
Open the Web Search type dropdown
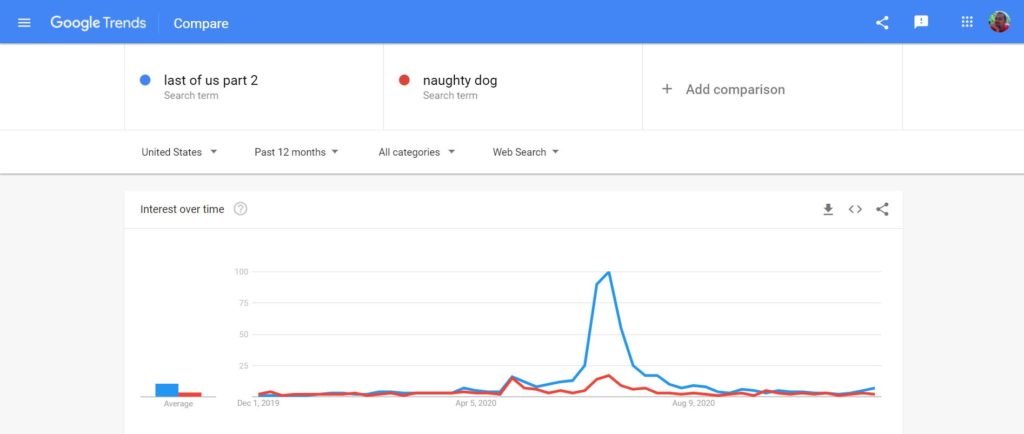525,152
